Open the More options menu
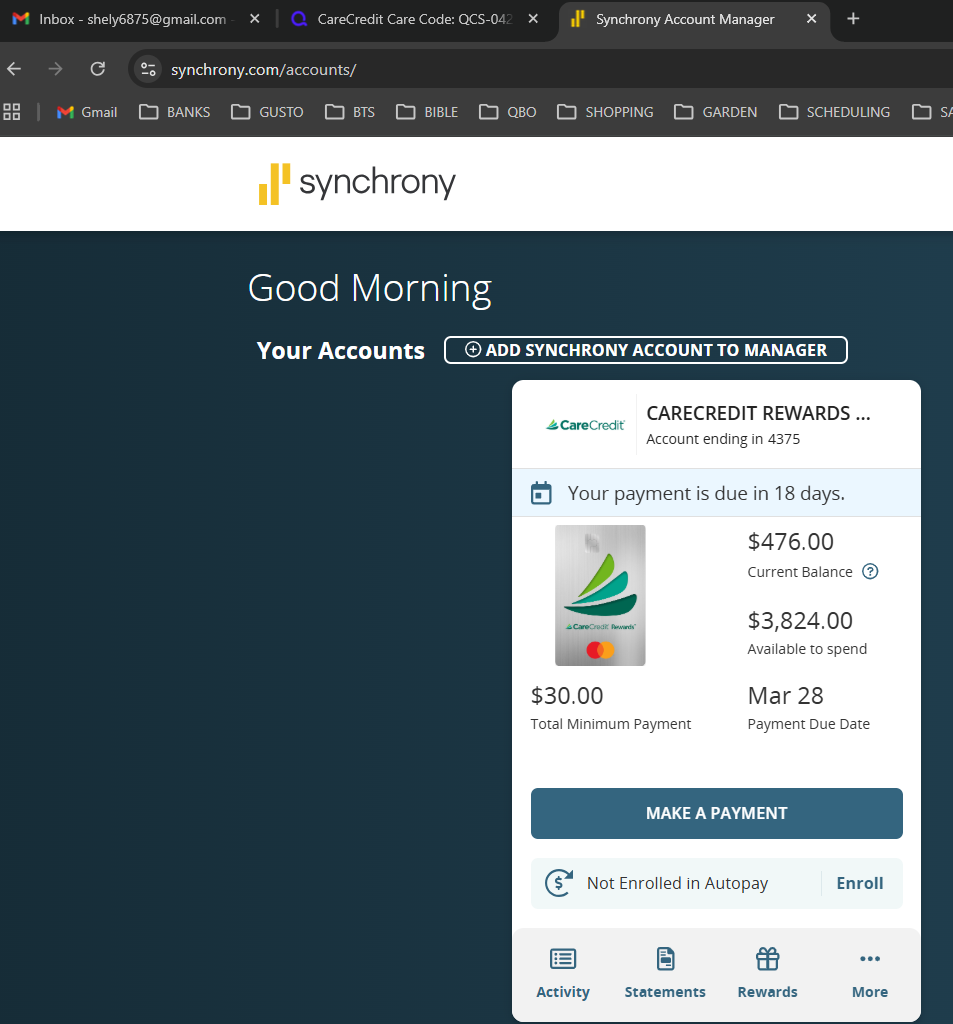Screen dimensions: 953x1024 click(x=870, y=973)
